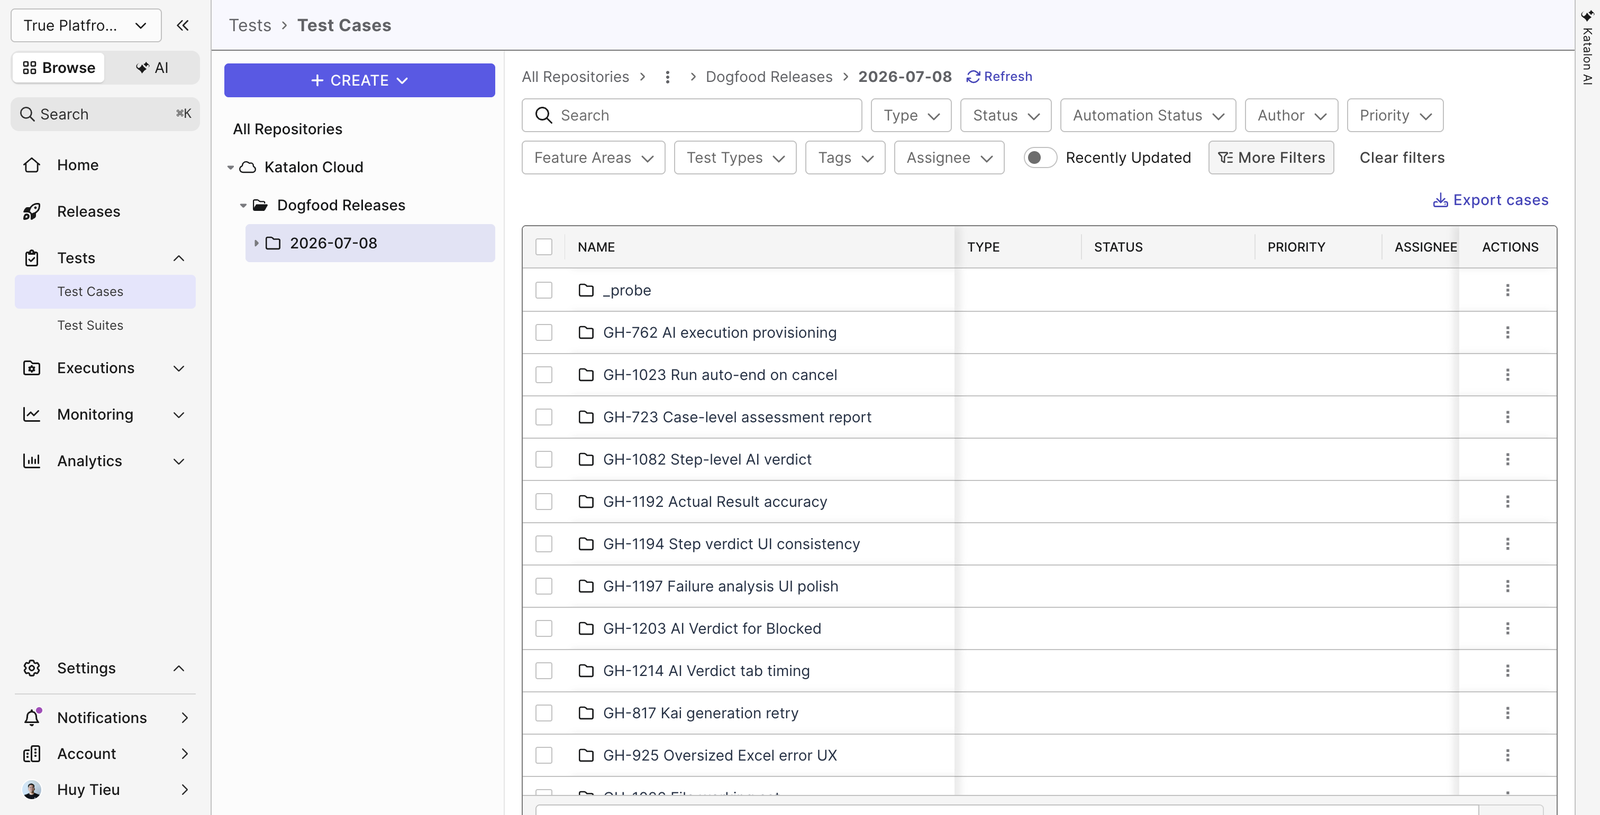Click the Monitoring chart icon

(32, 414)
